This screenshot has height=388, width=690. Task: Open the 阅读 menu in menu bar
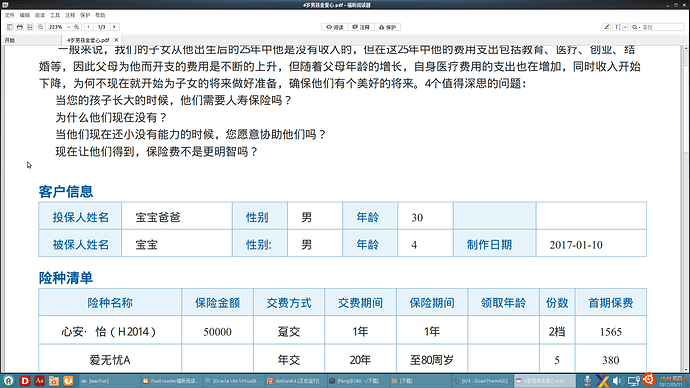(x=40, y=15)
